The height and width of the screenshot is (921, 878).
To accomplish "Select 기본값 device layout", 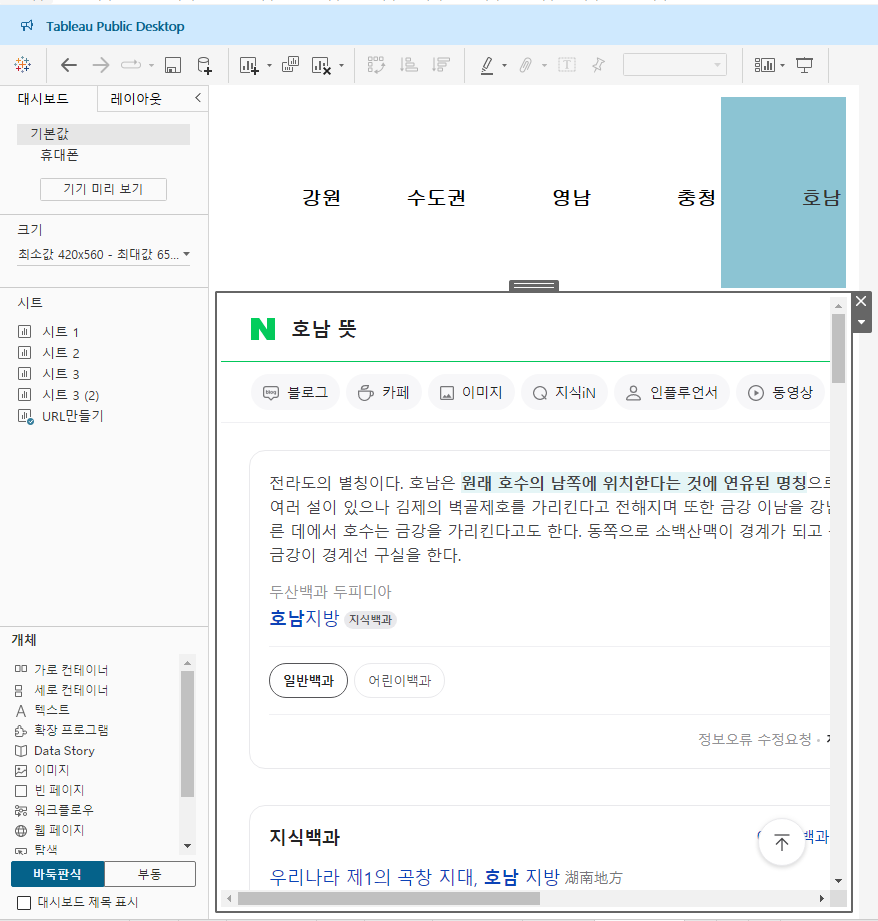I will (103, 134).
